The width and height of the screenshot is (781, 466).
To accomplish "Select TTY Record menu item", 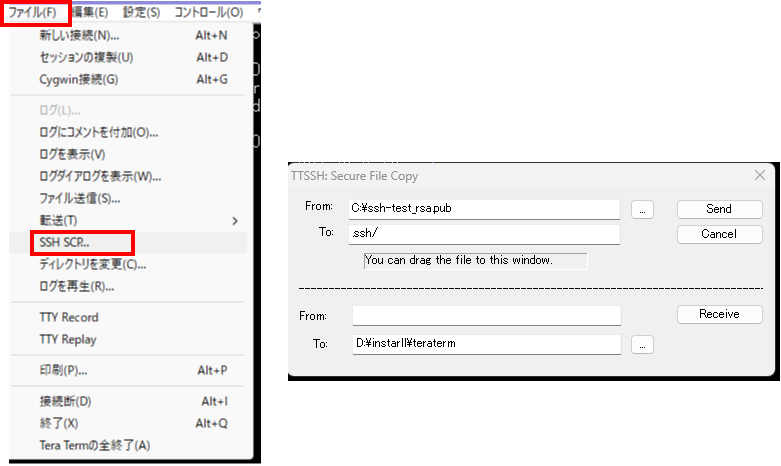I will click(69, 317).
